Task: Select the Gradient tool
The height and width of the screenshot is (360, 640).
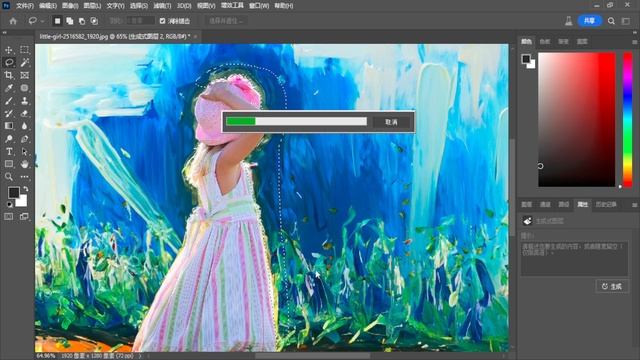Action: [x=9, y=126]
